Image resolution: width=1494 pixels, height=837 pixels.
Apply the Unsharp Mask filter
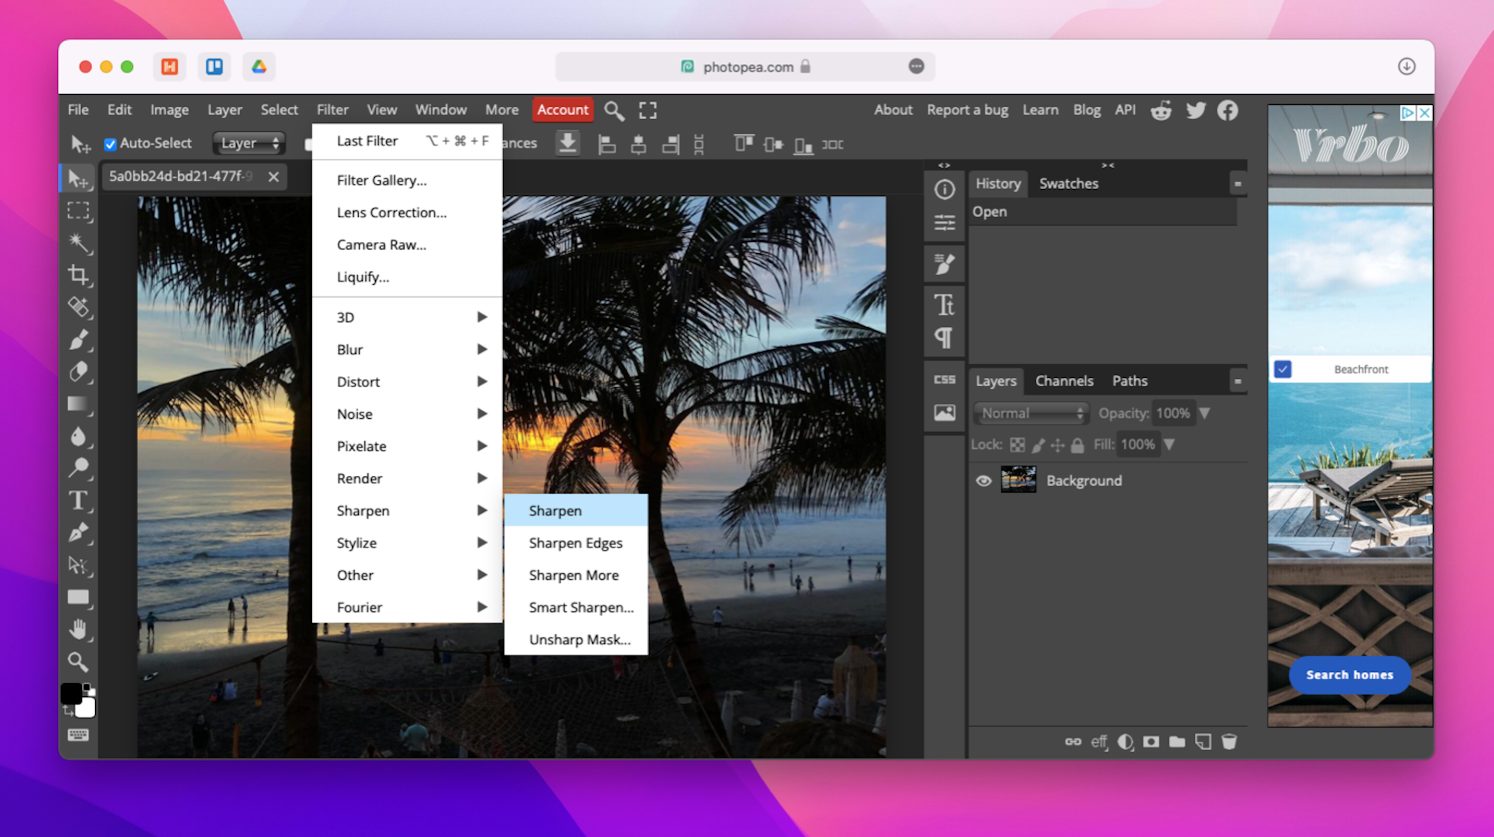580,639
